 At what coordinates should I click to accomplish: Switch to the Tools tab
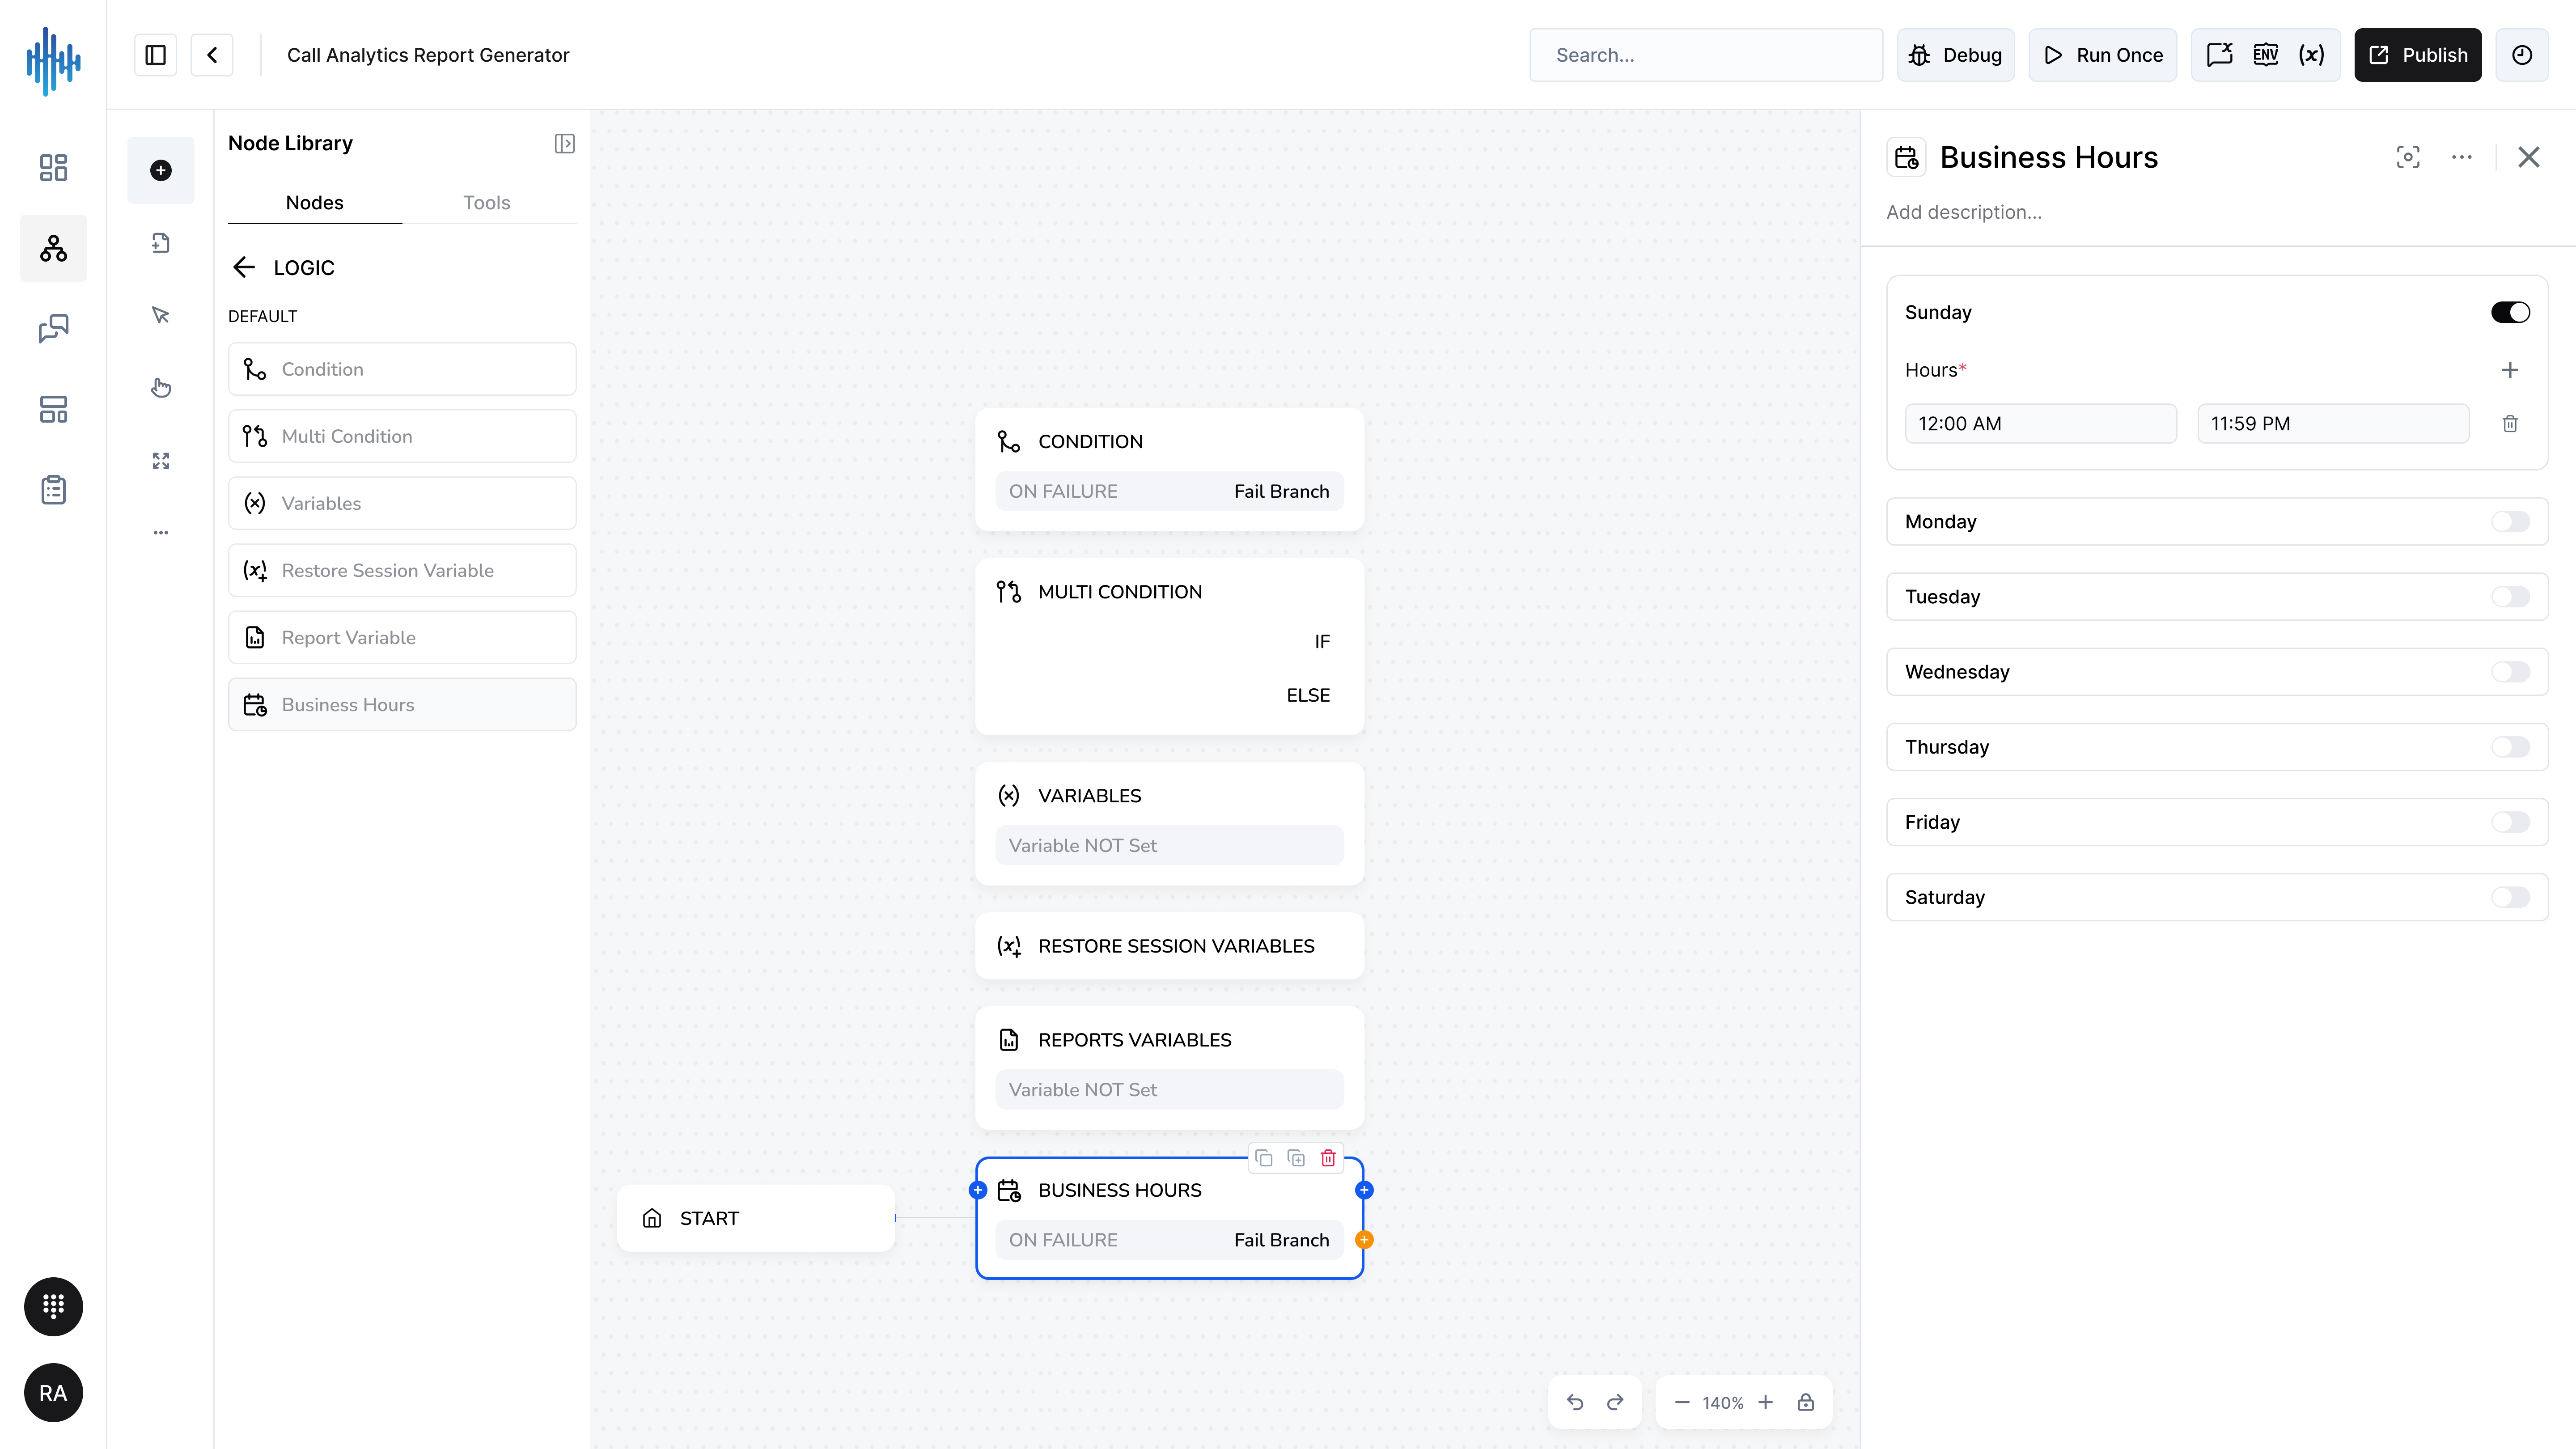(x=487, y=202)
